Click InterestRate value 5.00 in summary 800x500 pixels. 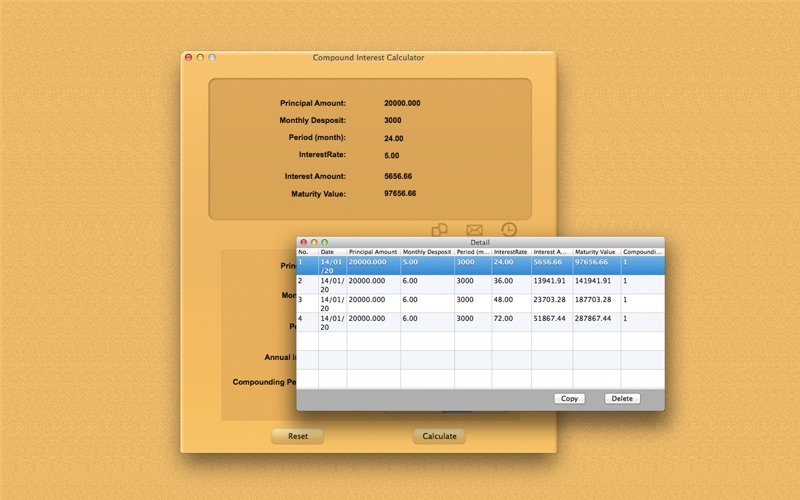coord(391,156)
